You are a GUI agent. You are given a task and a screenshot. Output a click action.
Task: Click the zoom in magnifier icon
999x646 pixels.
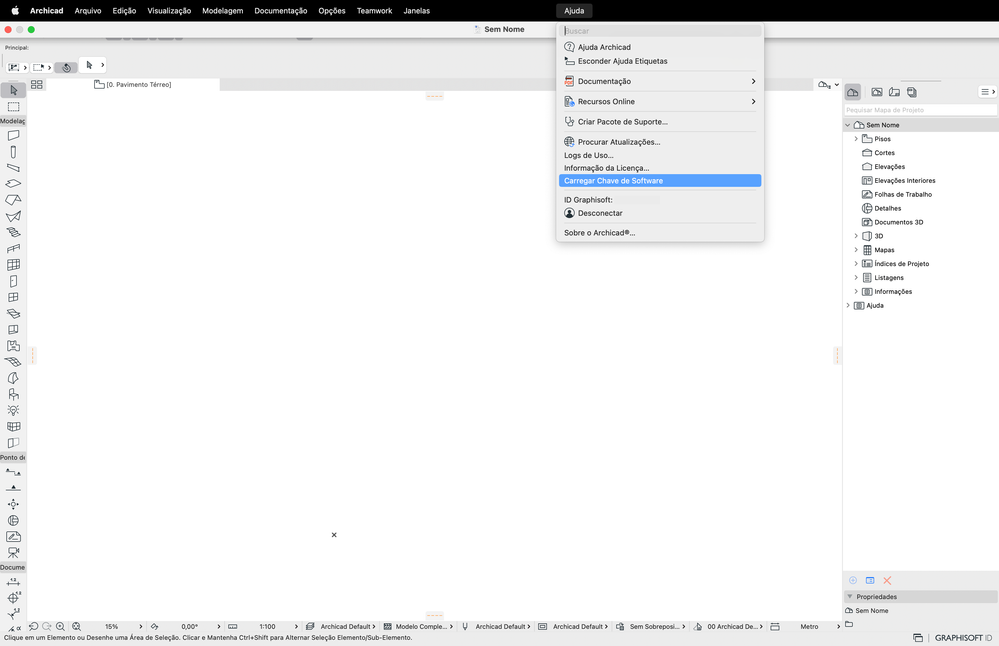pos(61,627)
